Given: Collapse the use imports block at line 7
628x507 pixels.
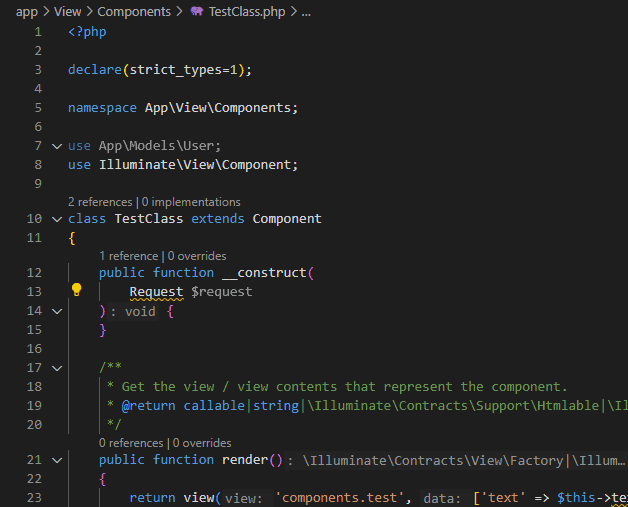Looking at the screenshot, I should (56, 146).
